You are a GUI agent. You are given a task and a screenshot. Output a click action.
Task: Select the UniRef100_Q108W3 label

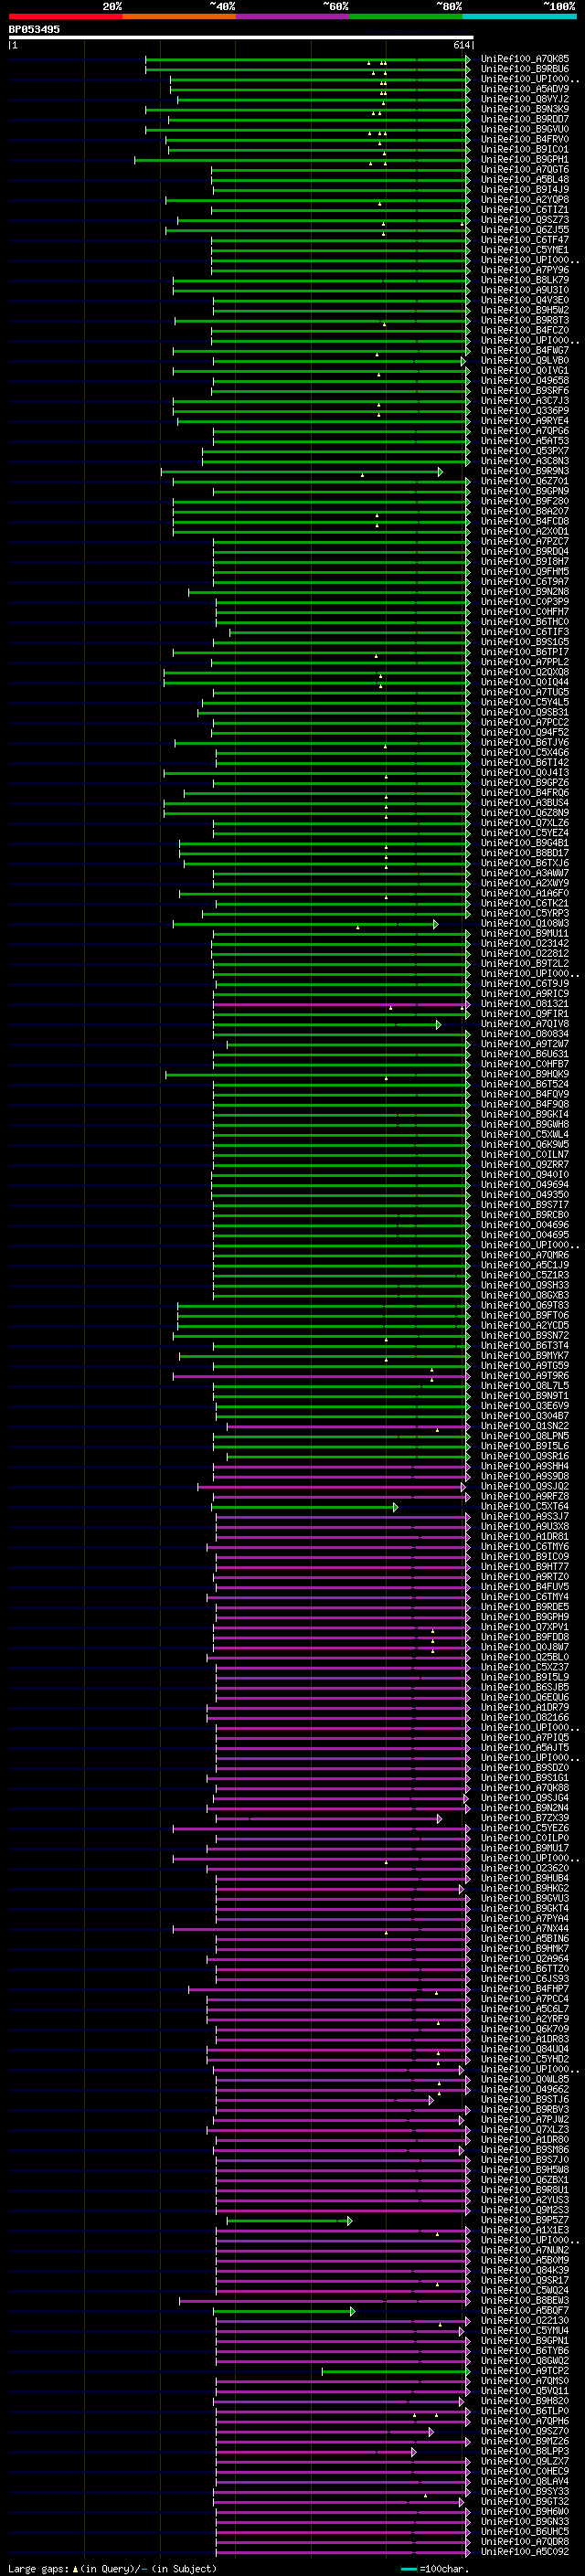pos(524,923)
